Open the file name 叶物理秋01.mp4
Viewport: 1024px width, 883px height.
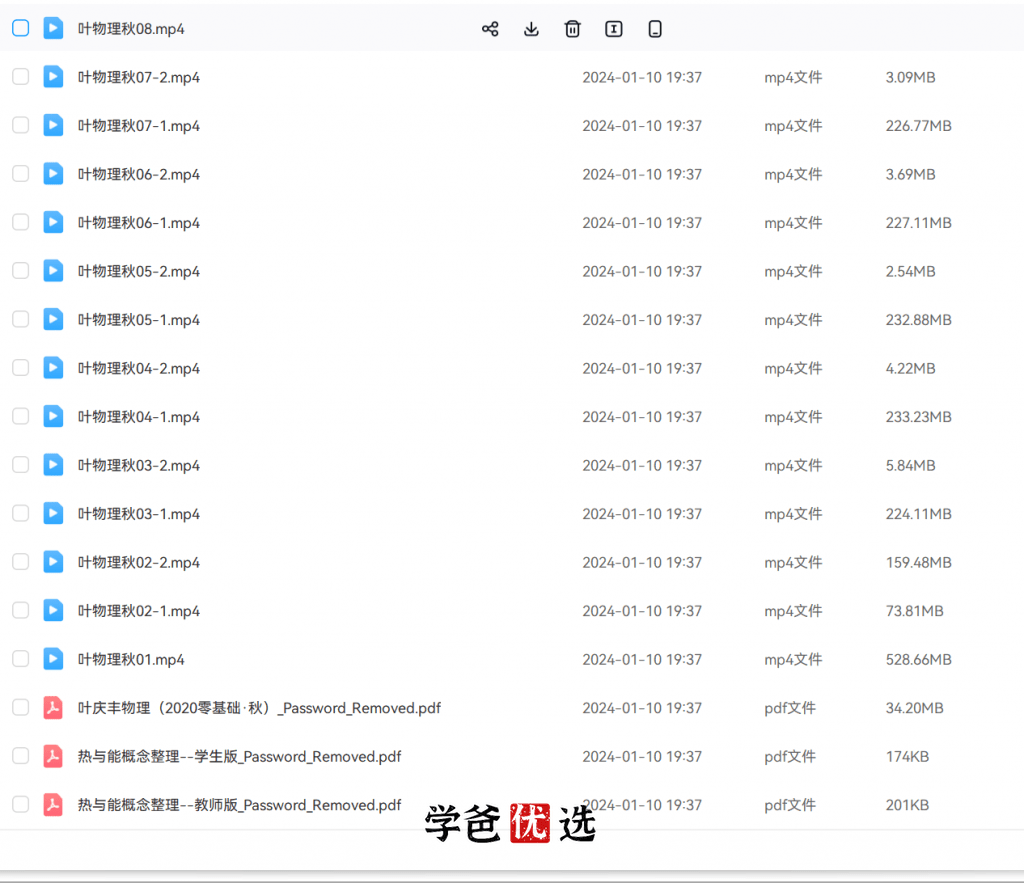click(131, 660)
